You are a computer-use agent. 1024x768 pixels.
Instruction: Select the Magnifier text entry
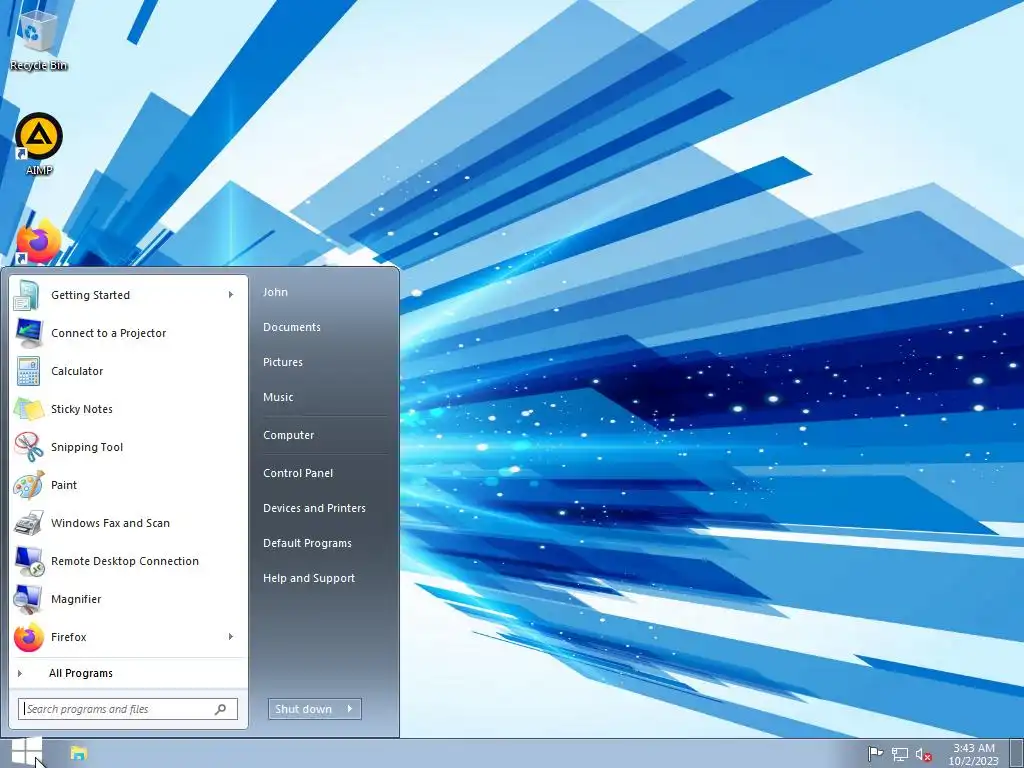pos(76,599)
